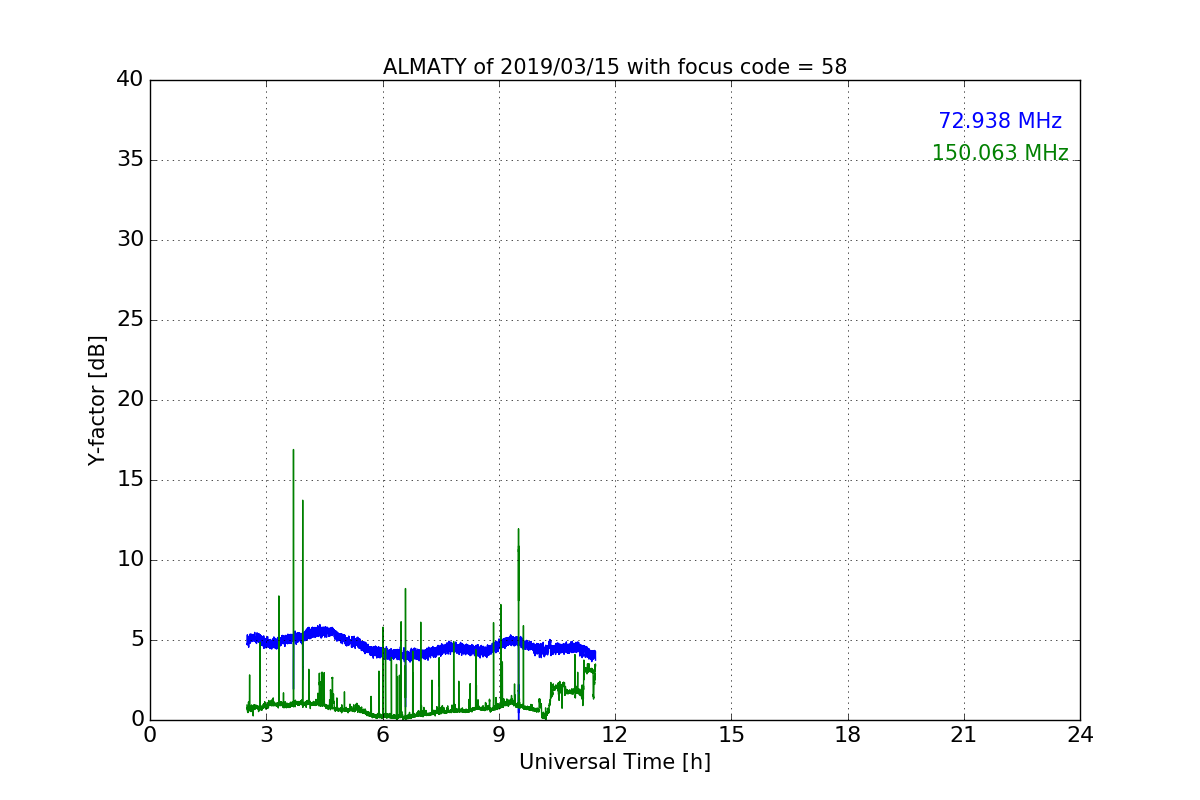This screenshot has height=800, width=1200.
Task: Click the Universal Time [h] axis label
Action: coord(615,762)
